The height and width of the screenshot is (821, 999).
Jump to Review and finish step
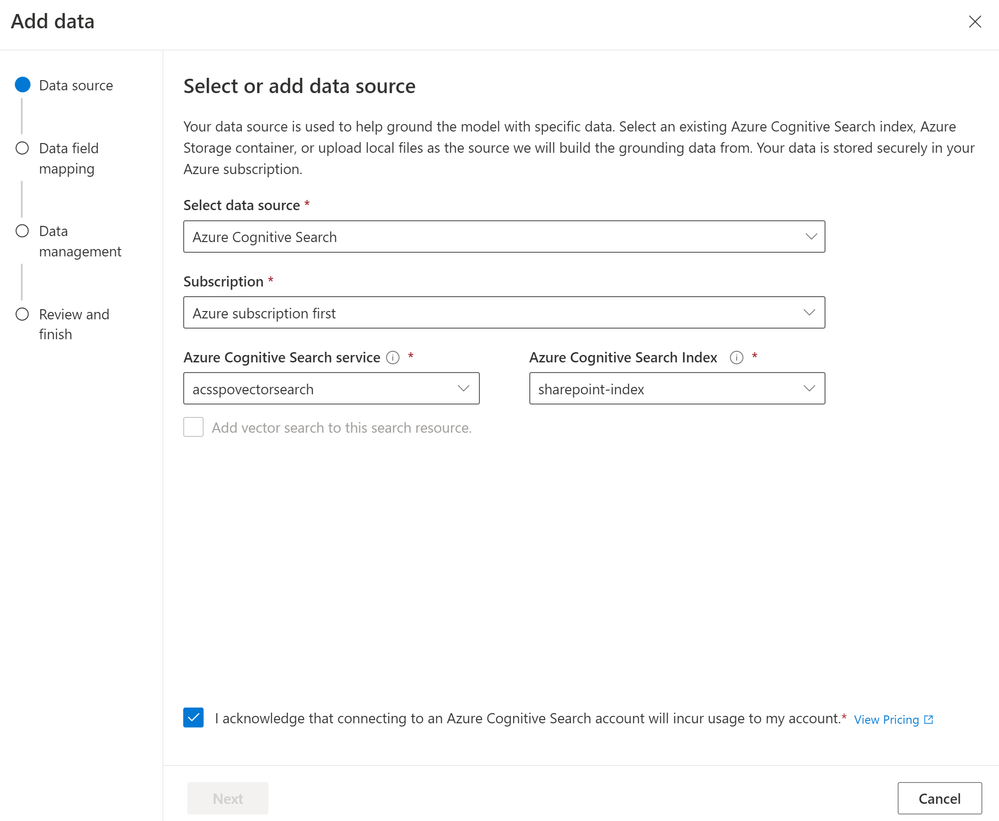[73, 324]
